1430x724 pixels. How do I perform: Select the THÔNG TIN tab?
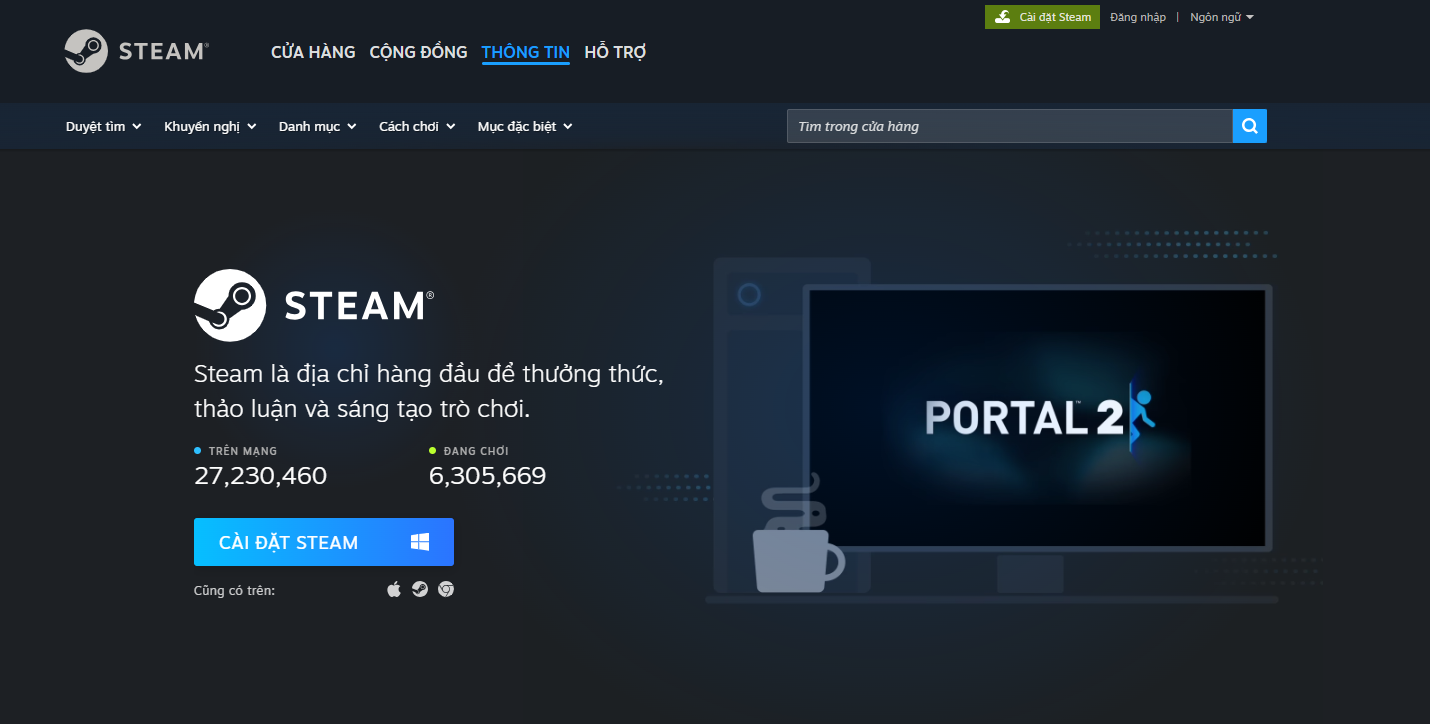point(525,52)
